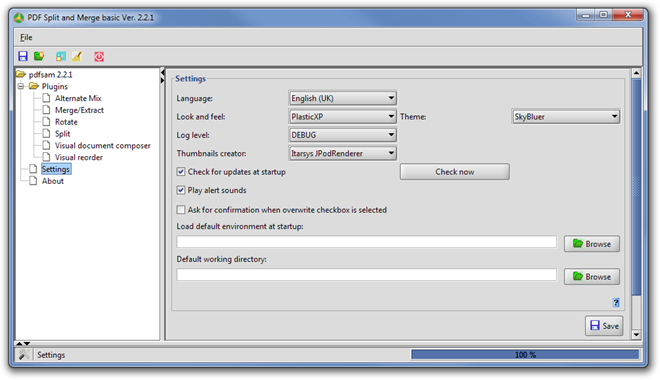The width and height of the screenshot is (660, 380).
Task: Enable Ask for confirmation on overwrite checkbox
Action: click(181, 210)
